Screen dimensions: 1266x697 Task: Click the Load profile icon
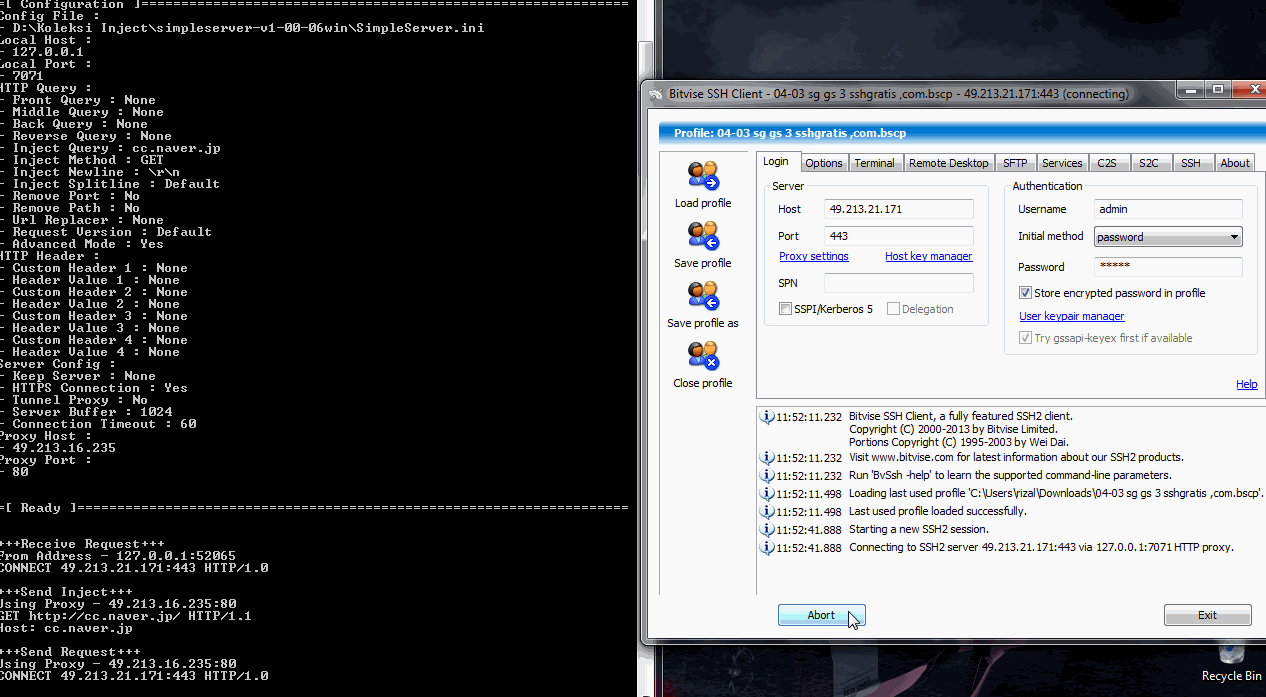703,175
